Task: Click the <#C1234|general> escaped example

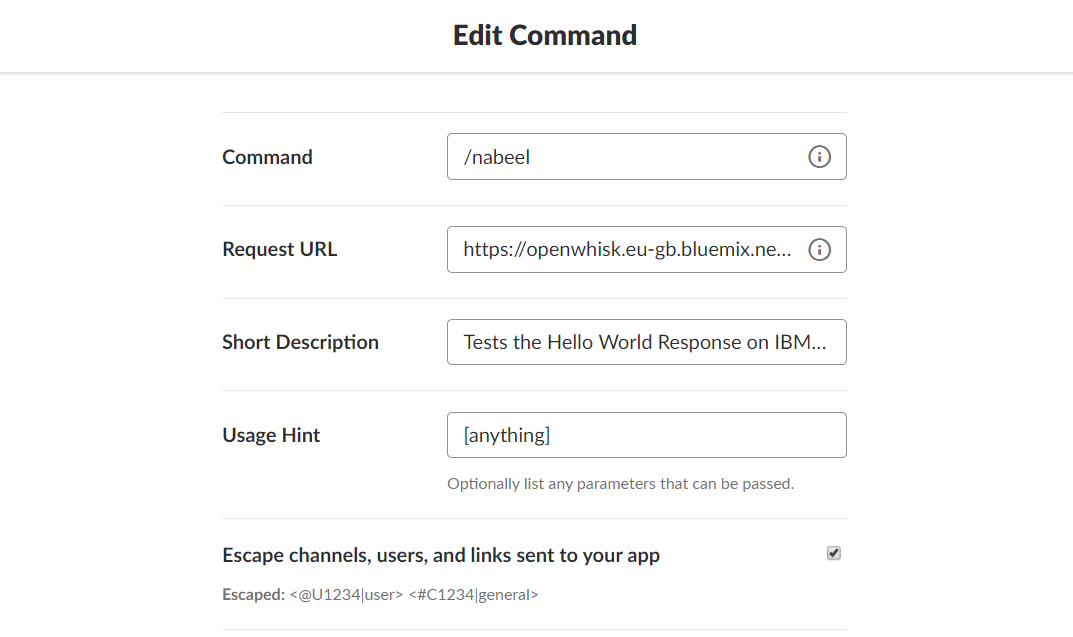Action: coord(474,595)
